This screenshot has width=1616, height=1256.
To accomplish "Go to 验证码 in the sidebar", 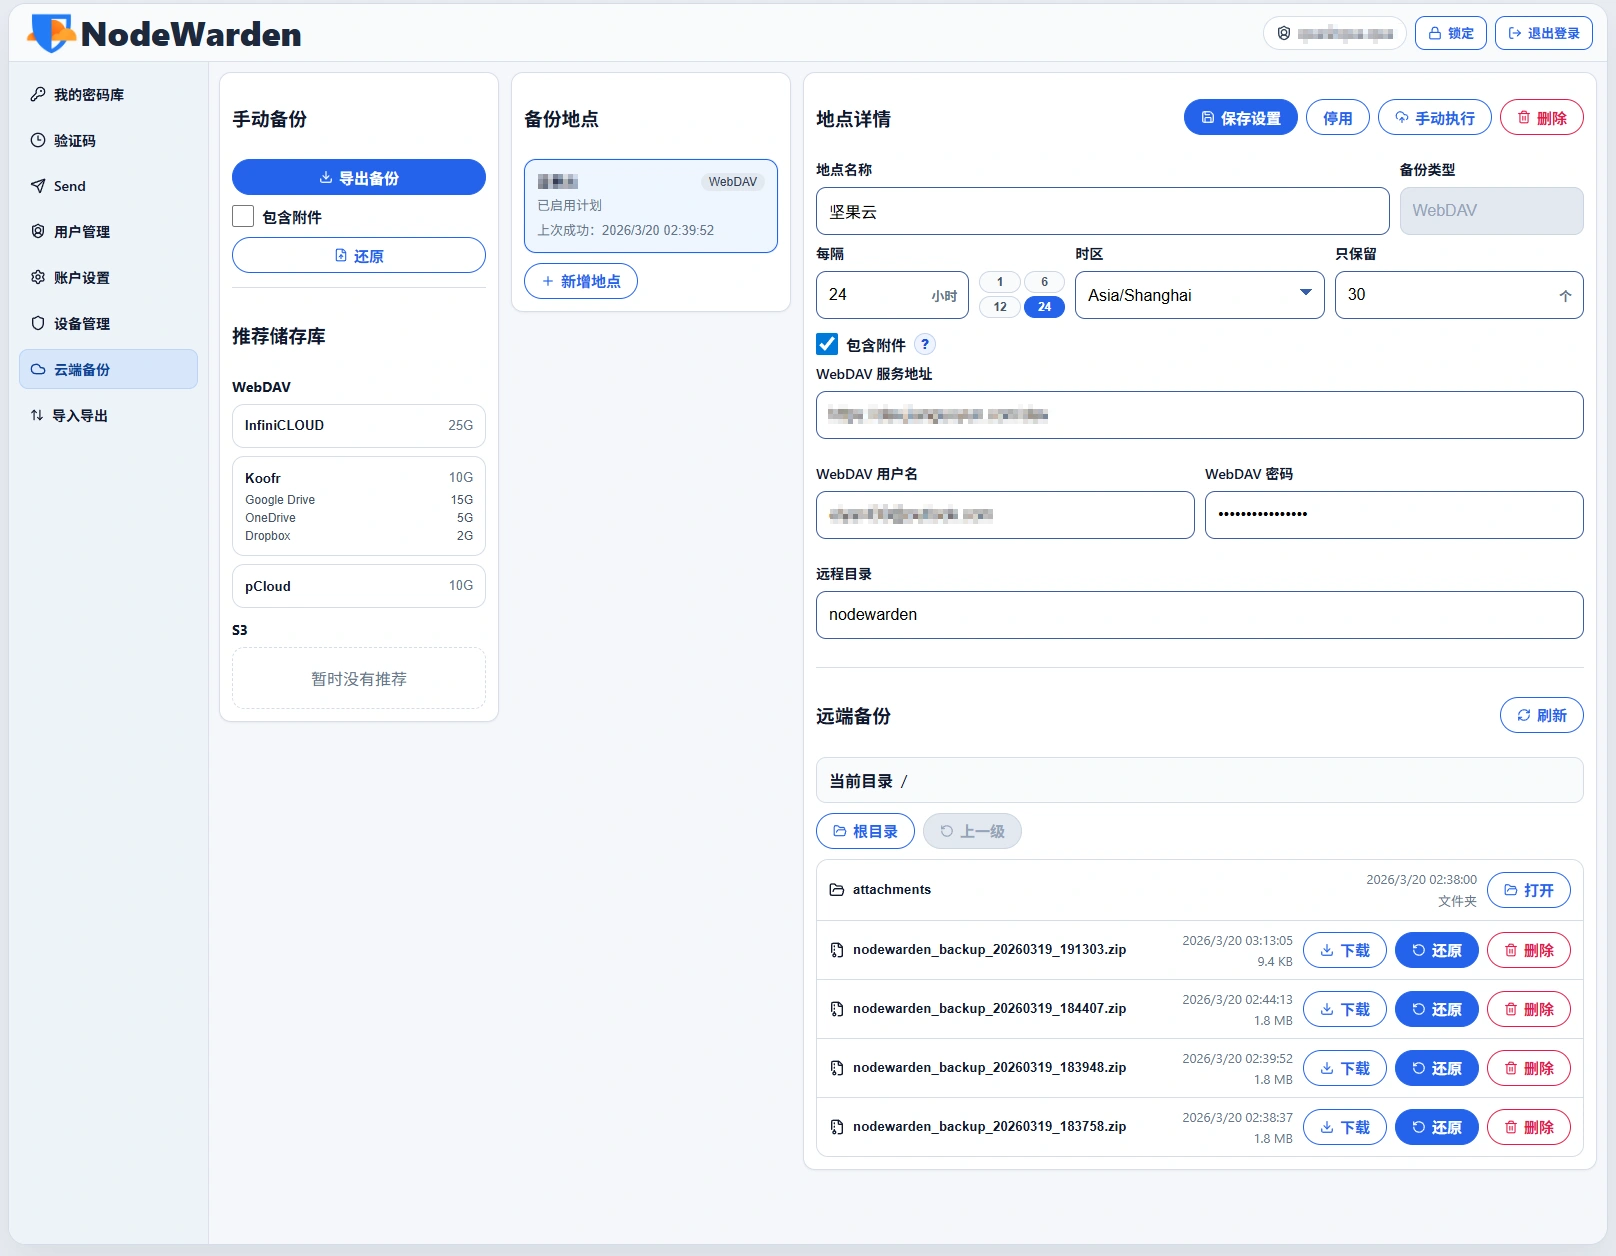I will pos(75,141).
